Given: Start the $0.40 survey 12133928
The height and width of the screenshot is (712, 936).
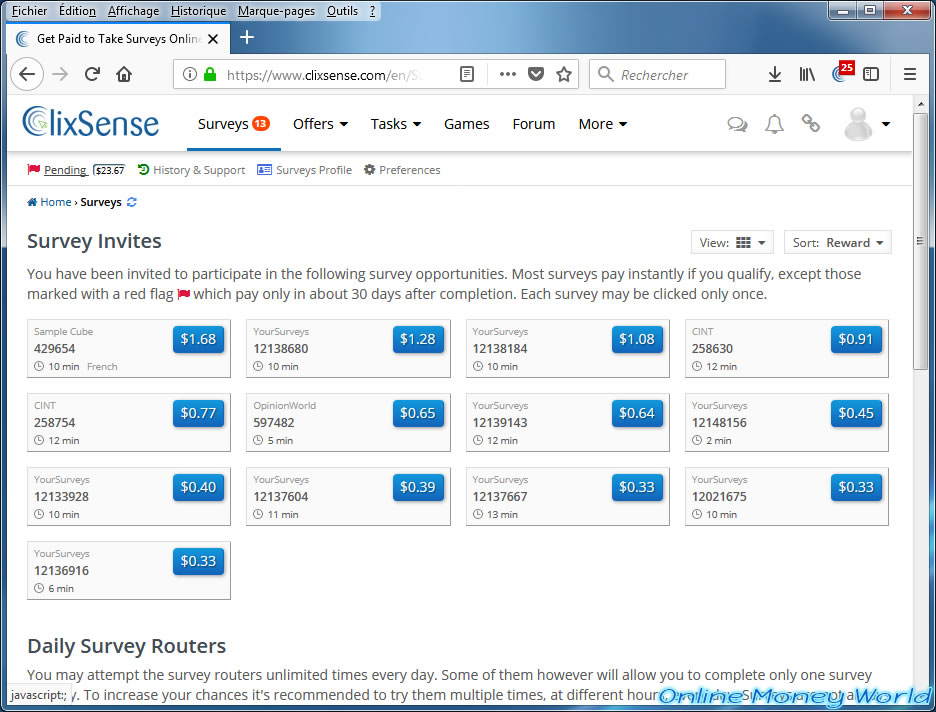Looking at the screenshot, I should coord(198,487).
